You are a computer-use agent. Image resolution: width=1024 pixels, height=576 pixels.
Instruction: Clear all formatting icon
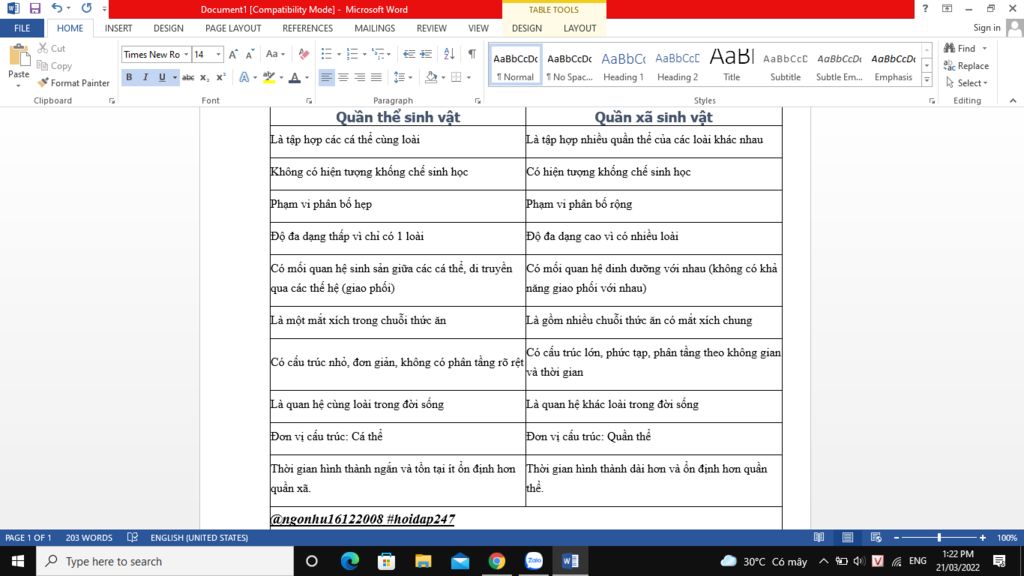tap(304, 54)
